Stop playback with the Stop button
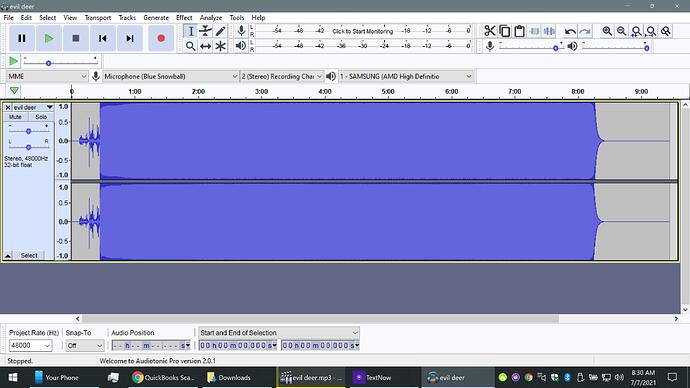The height and width of the screenshot is (388, 690). [x=76, y=39]
